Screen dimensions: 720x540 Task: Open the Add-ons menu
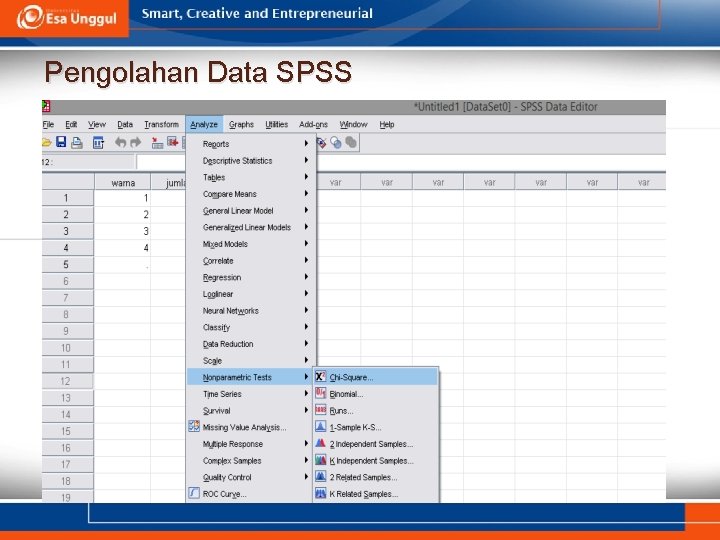314,124
